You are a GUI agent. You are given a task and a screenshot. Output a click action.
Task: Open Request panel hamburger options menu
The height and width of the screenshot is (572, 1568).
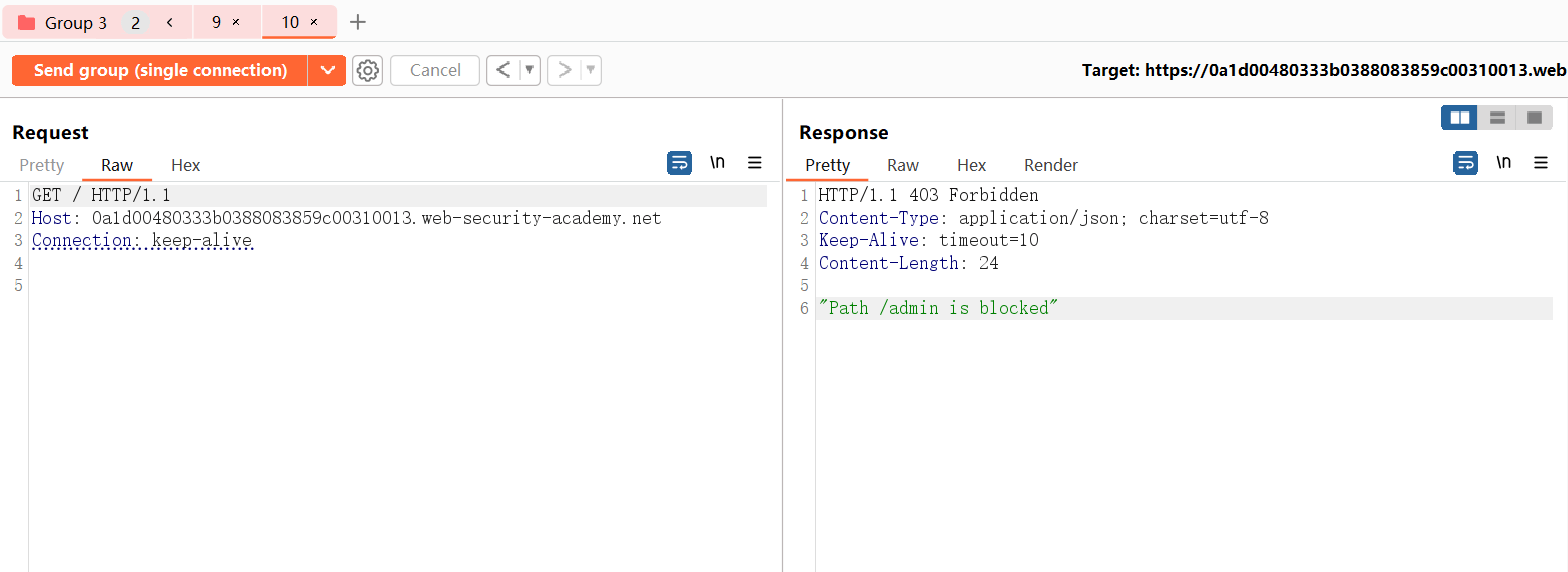(x=755, y=163)
